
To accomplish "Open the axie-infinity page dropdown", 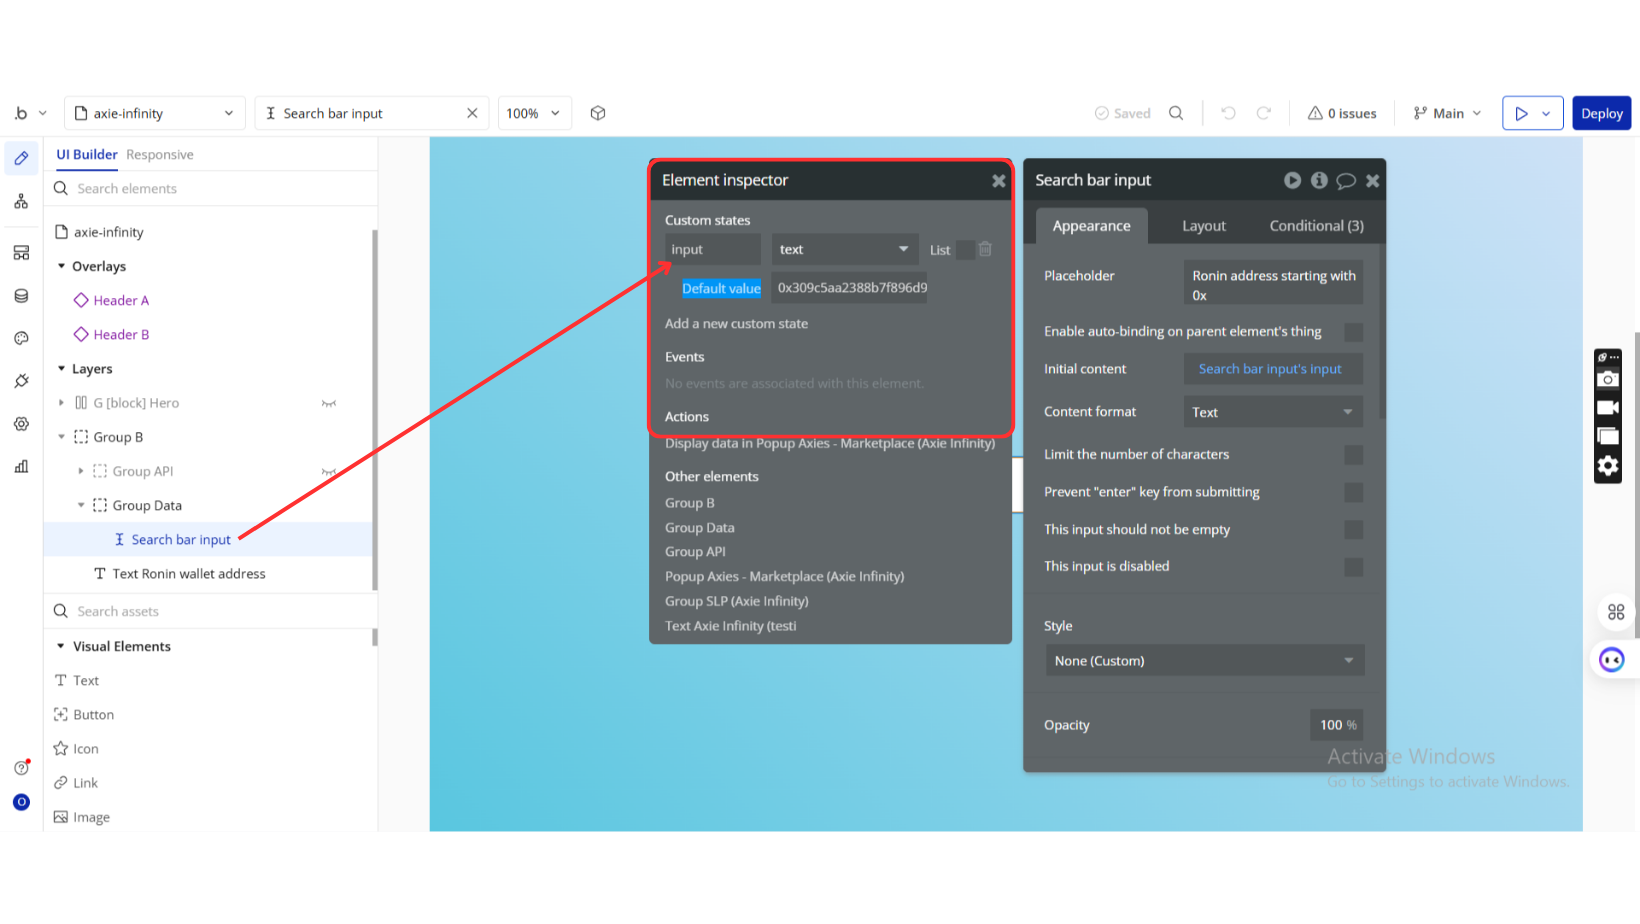I will (x=155, y=113).
